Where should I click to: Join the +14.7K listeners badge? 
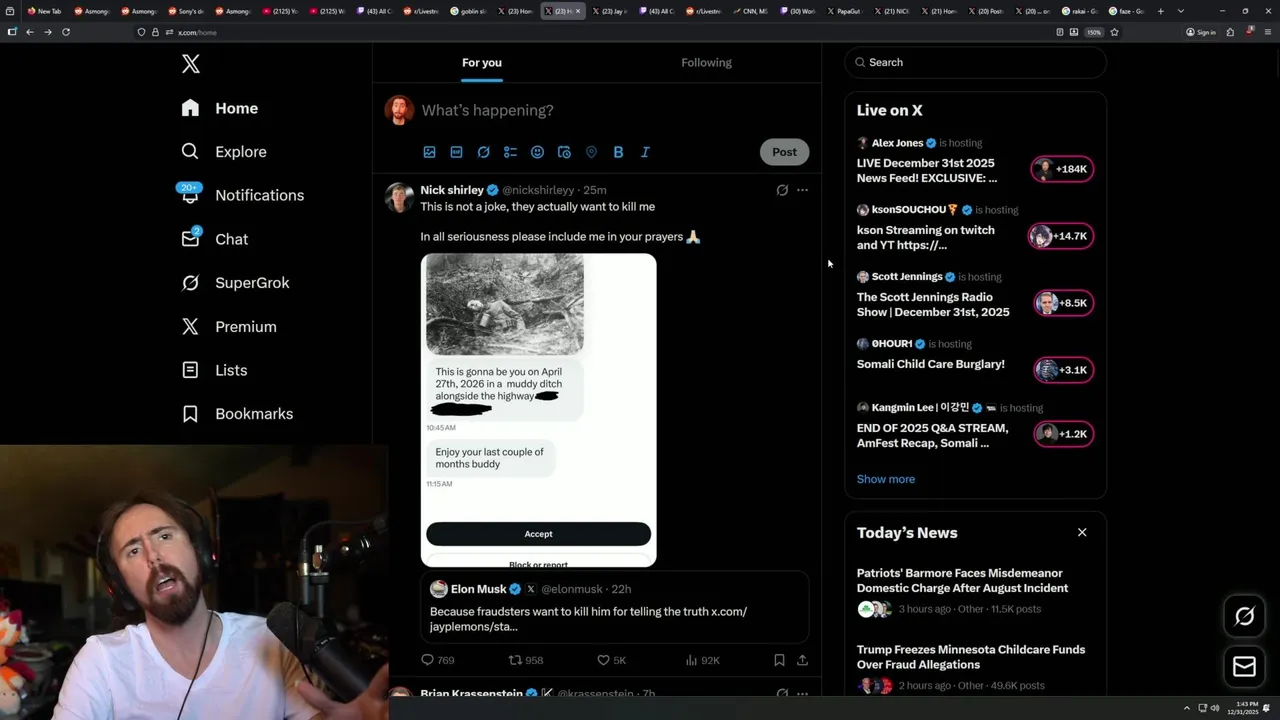1061,236
